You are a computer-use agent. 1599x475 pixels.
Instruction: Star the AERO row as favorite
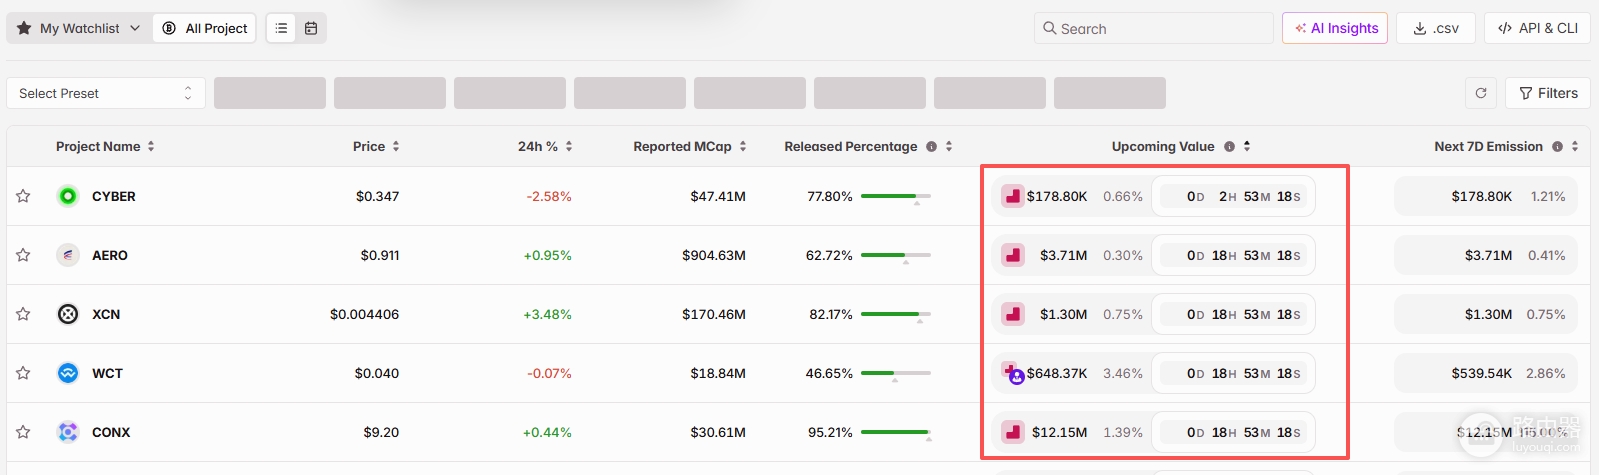(23, 255)
